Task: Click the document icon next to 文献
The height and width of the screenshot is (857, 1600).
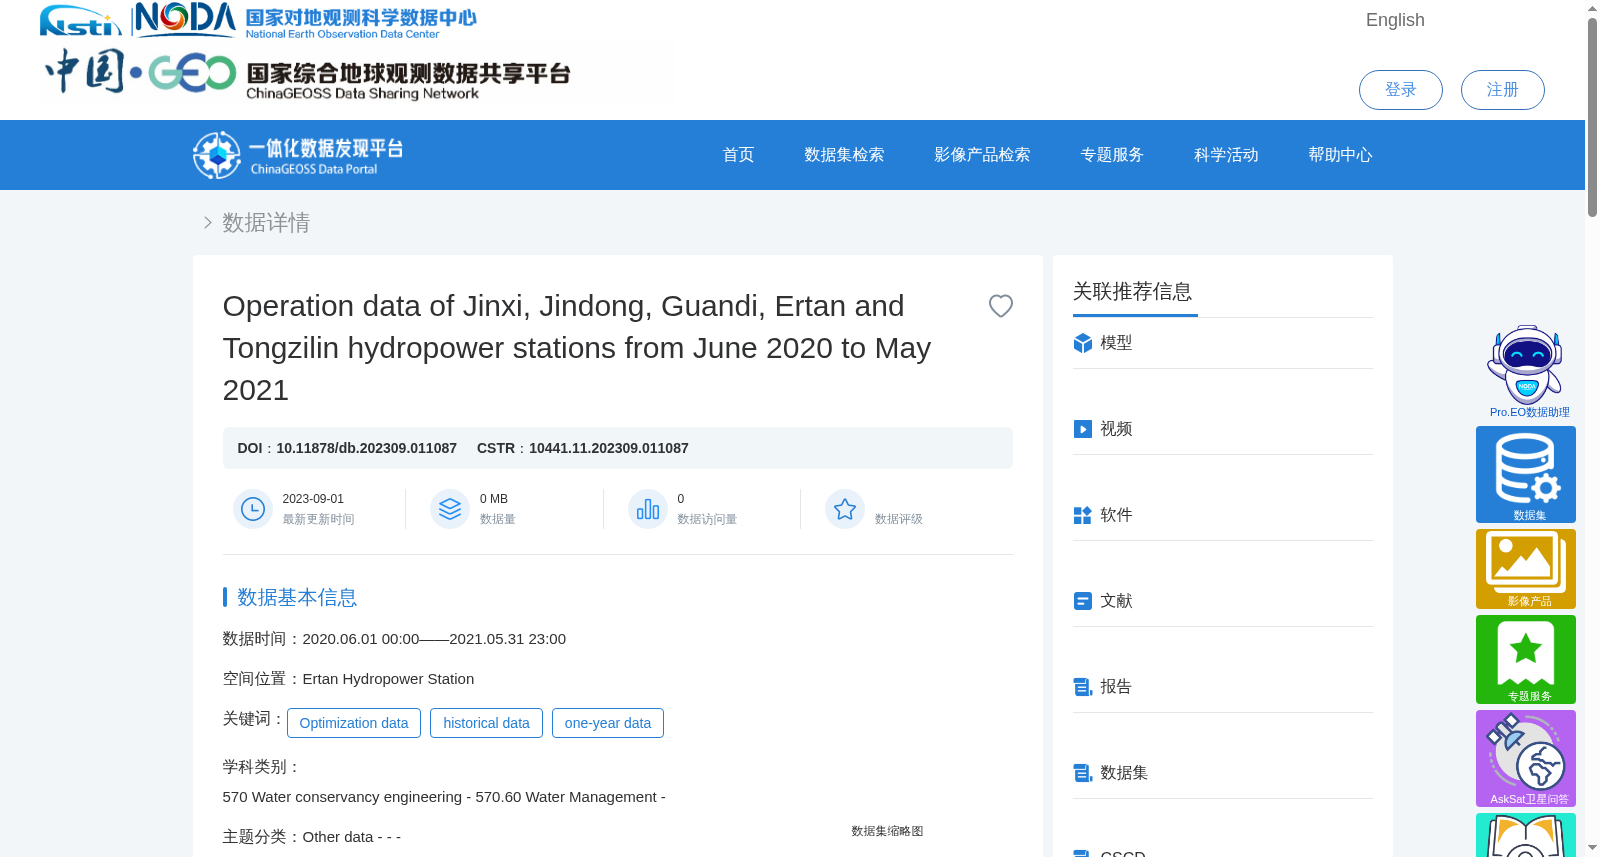Action: [x=1082, y=601]
